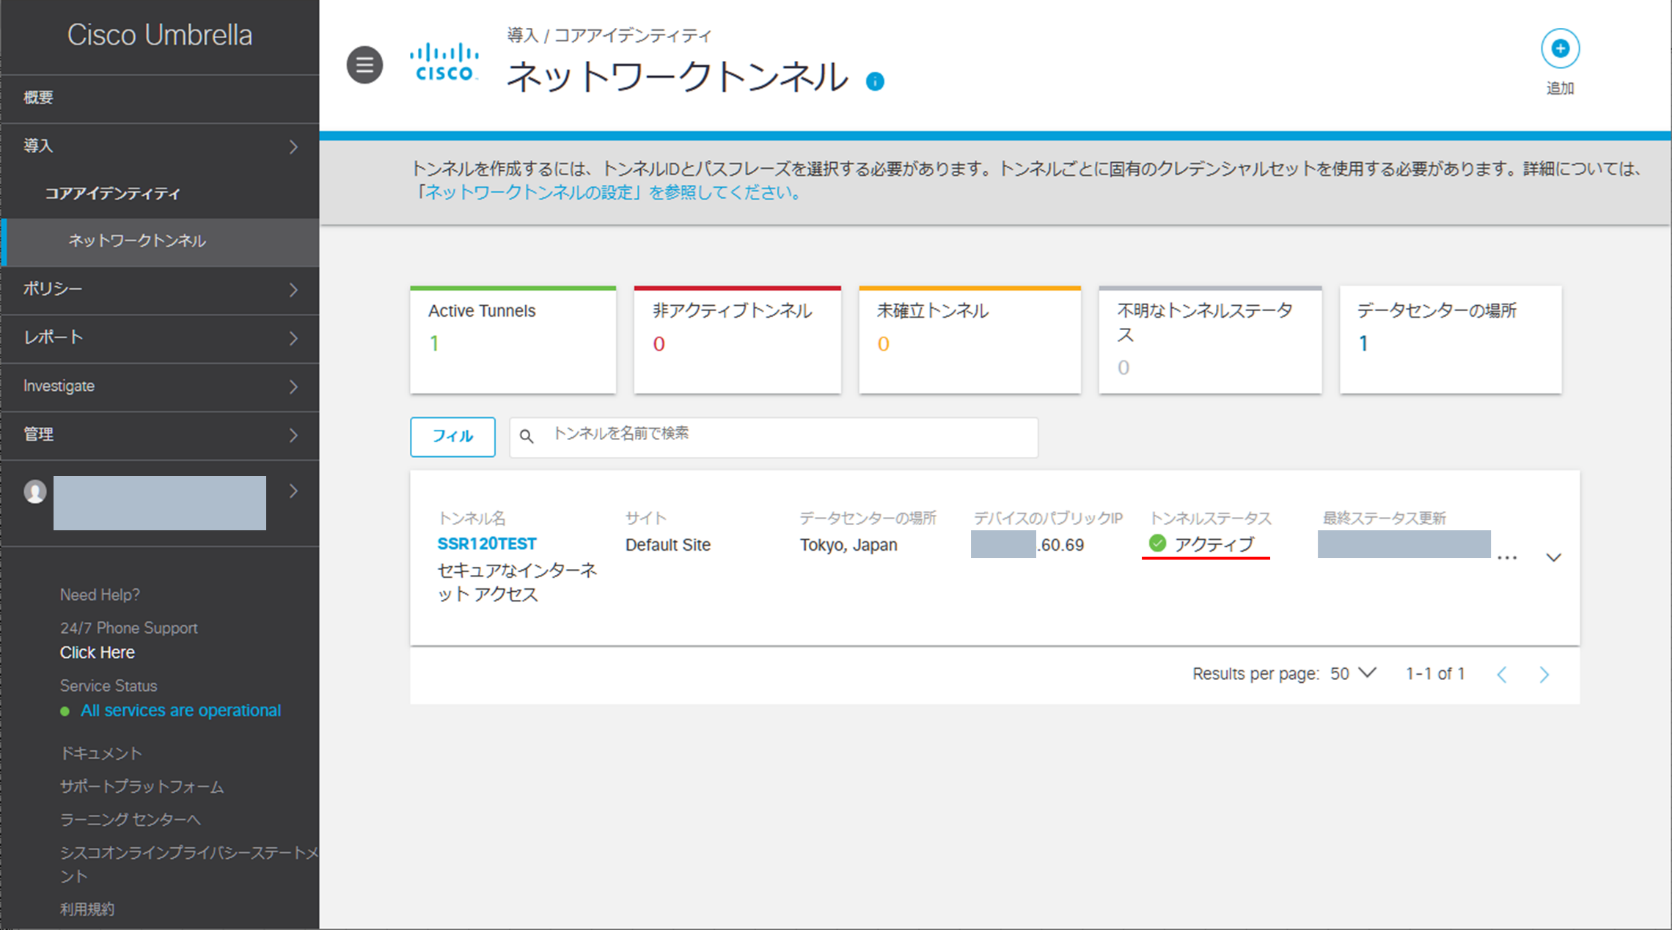
Task: Expand the 導入 sidebar chevron
Action: point(293,147)
